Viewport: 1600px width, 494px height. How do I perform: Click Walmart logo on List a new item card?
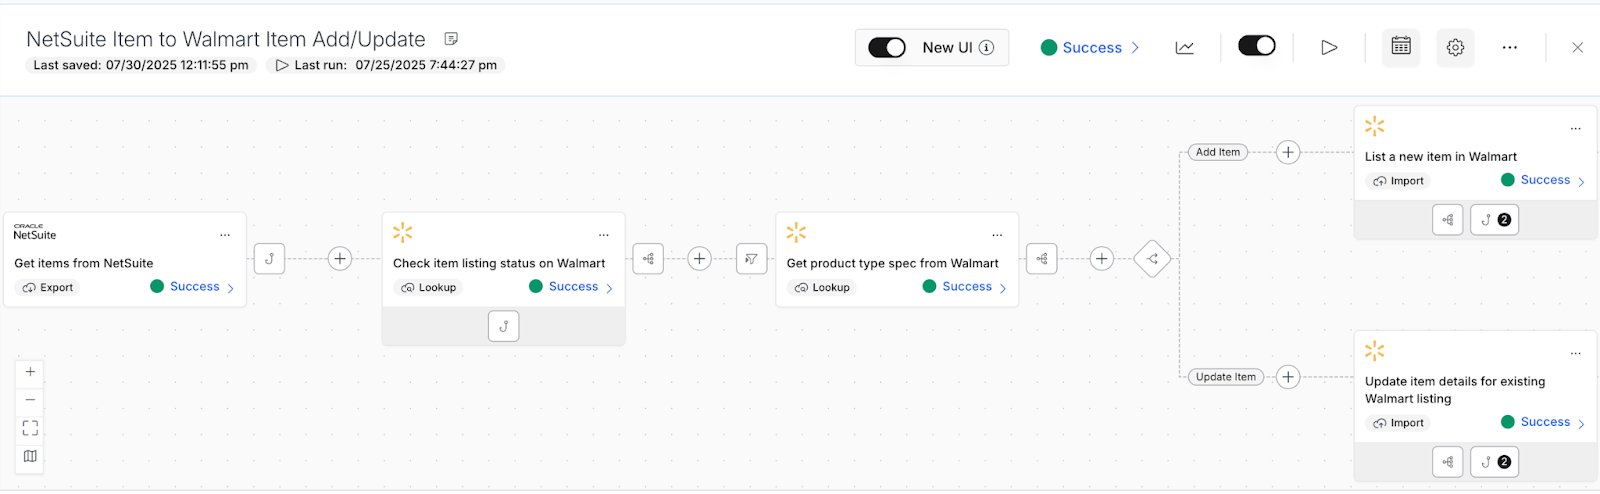(1375, 126)
